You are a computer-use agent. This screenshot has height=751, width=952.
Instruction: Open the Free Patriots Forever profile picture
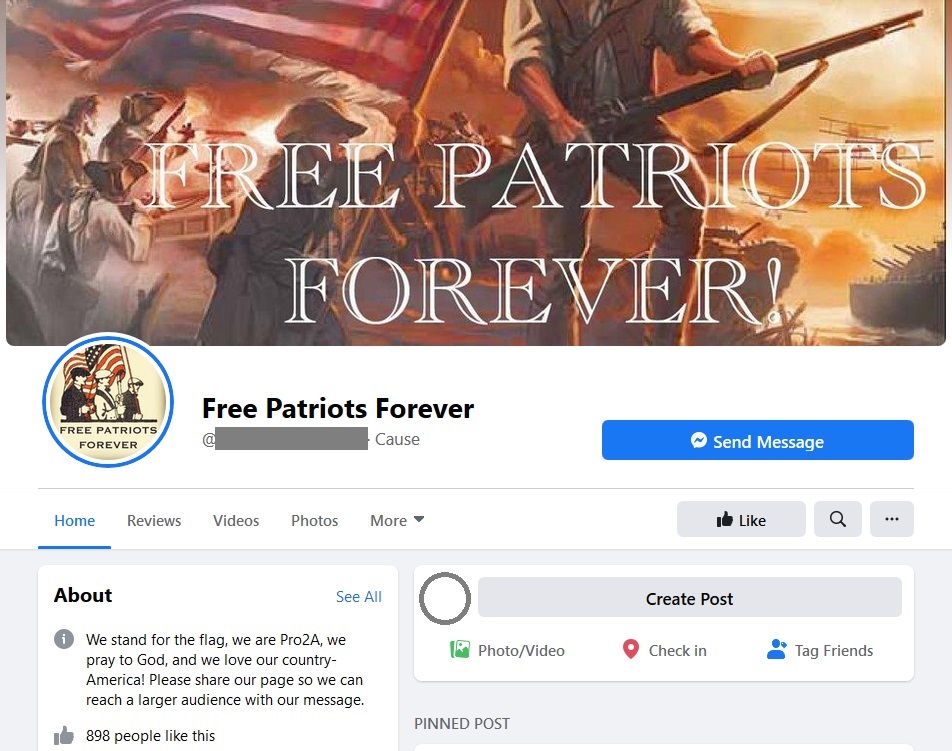click(108, 401)
